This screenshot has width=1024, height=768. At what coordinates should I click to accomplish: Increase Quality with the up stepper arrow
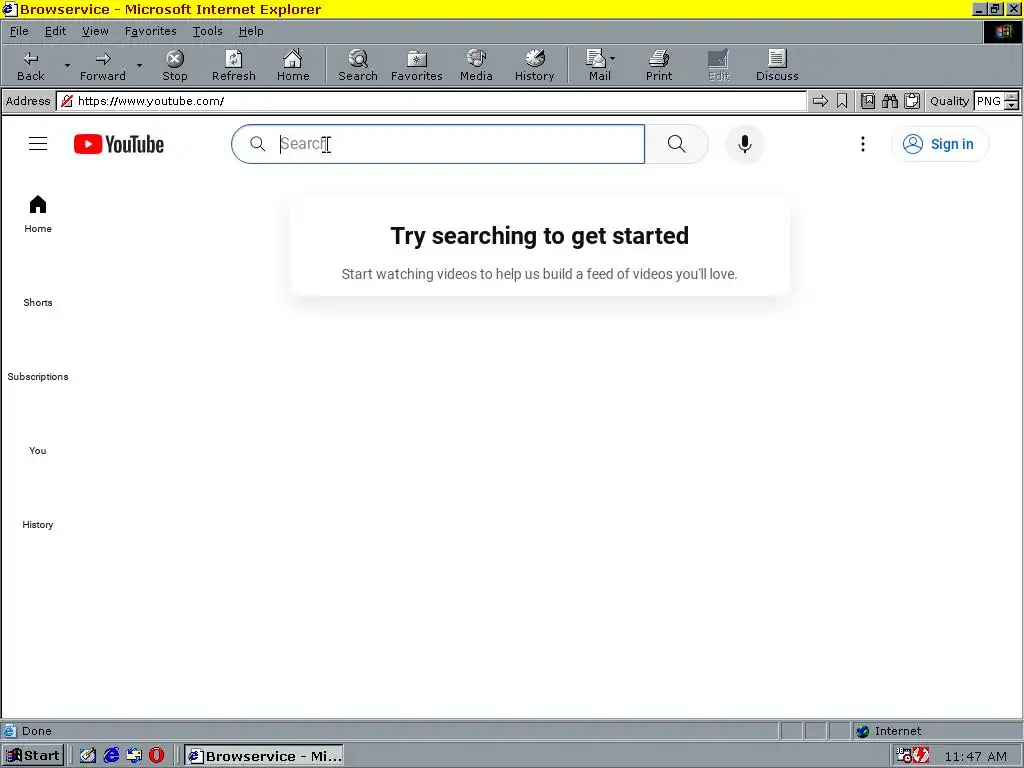[x=1012, y=97]
